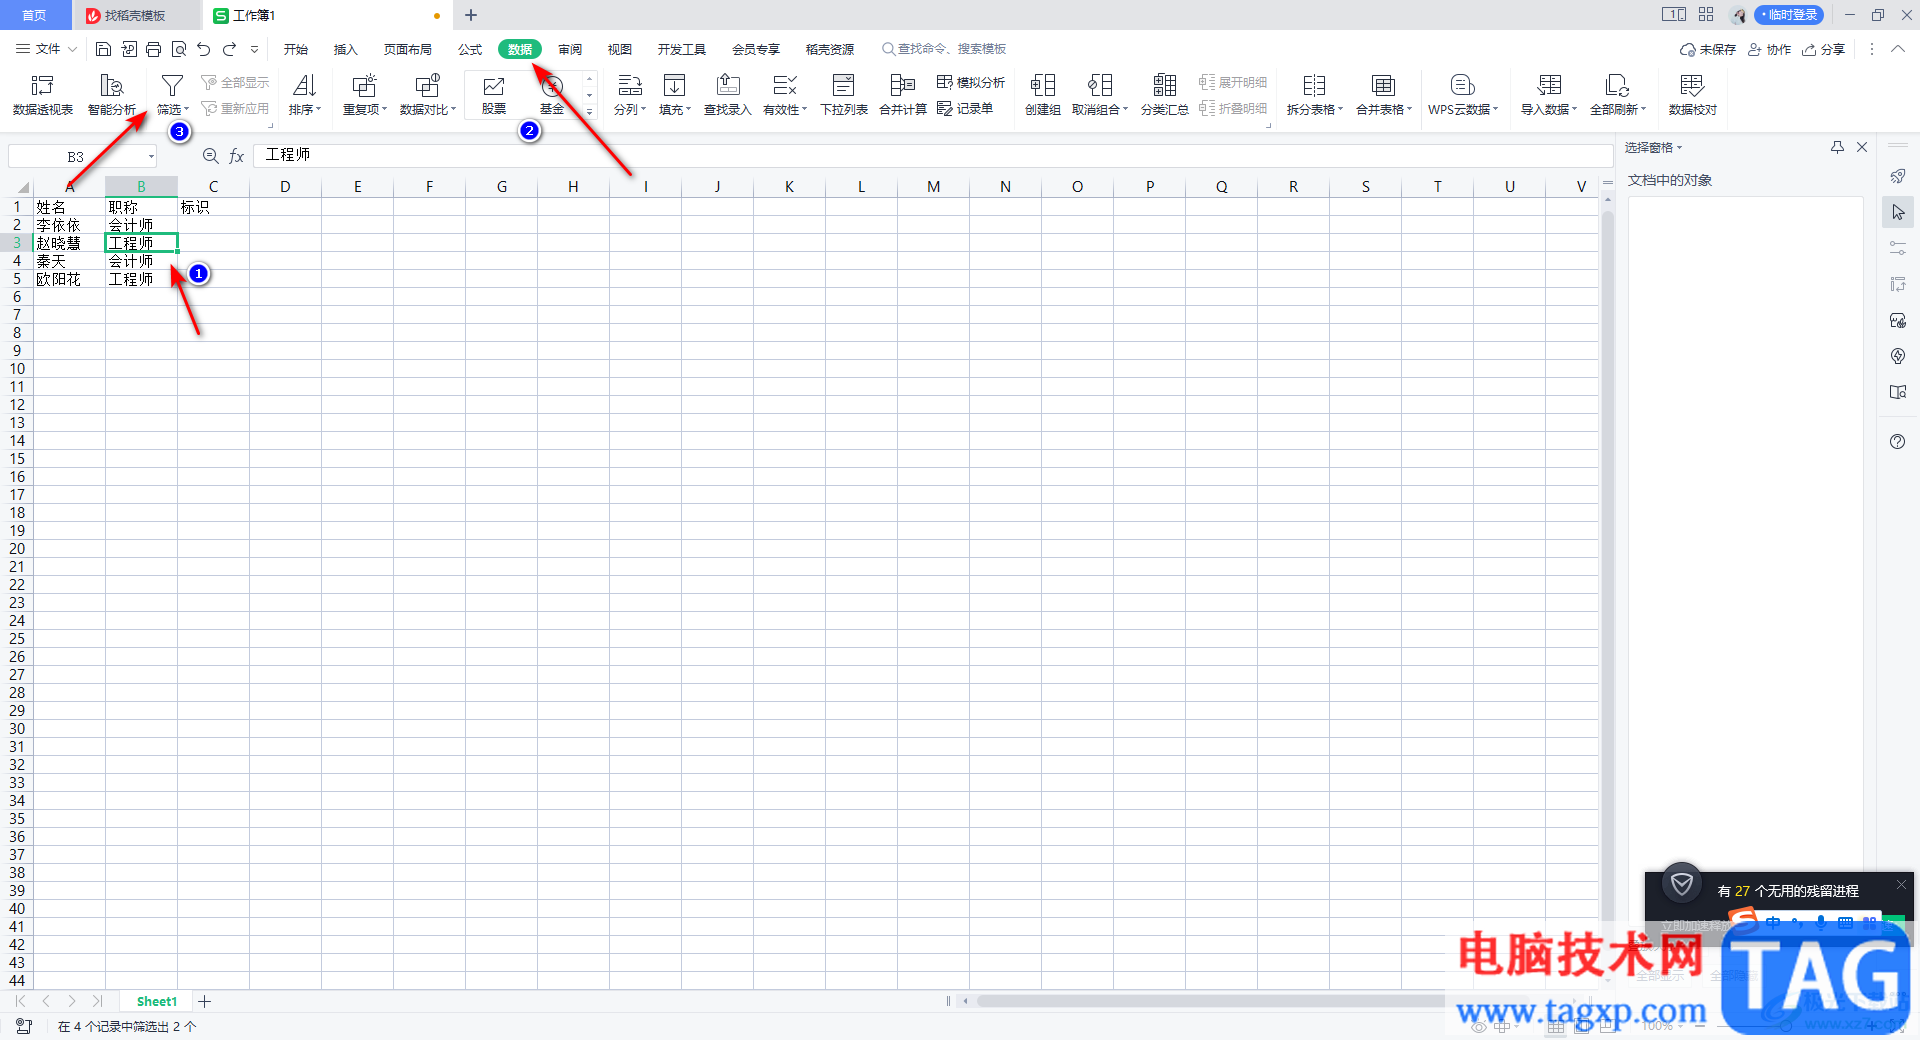
Task: Open the File (文件) menu
Action: point(47,49)
